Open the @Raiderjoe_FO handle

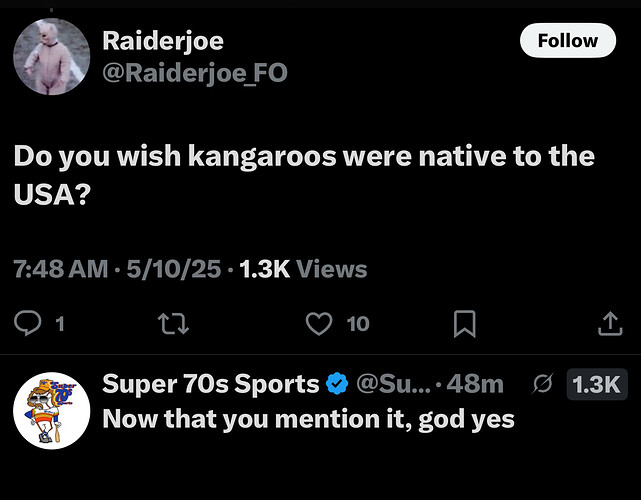click(195, 73)
